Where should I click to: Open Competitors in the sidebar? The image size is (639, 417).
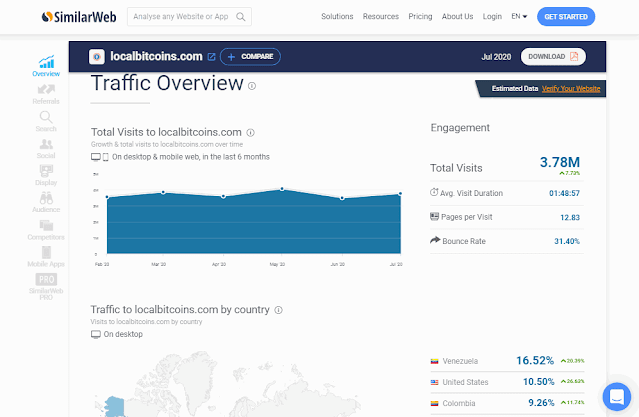[x=46, y=230]
